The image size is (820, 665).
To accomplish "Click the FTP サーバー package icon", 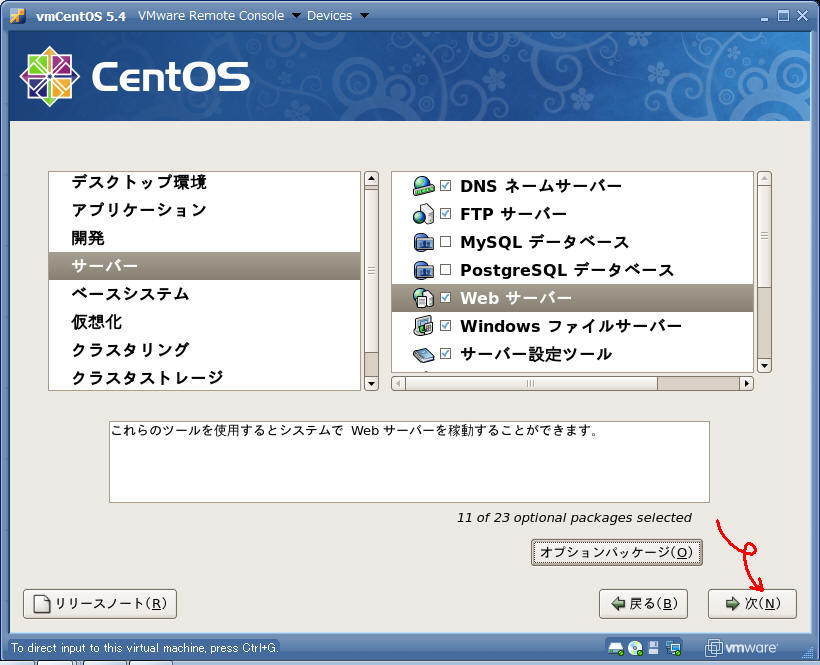I will point(423,214).
